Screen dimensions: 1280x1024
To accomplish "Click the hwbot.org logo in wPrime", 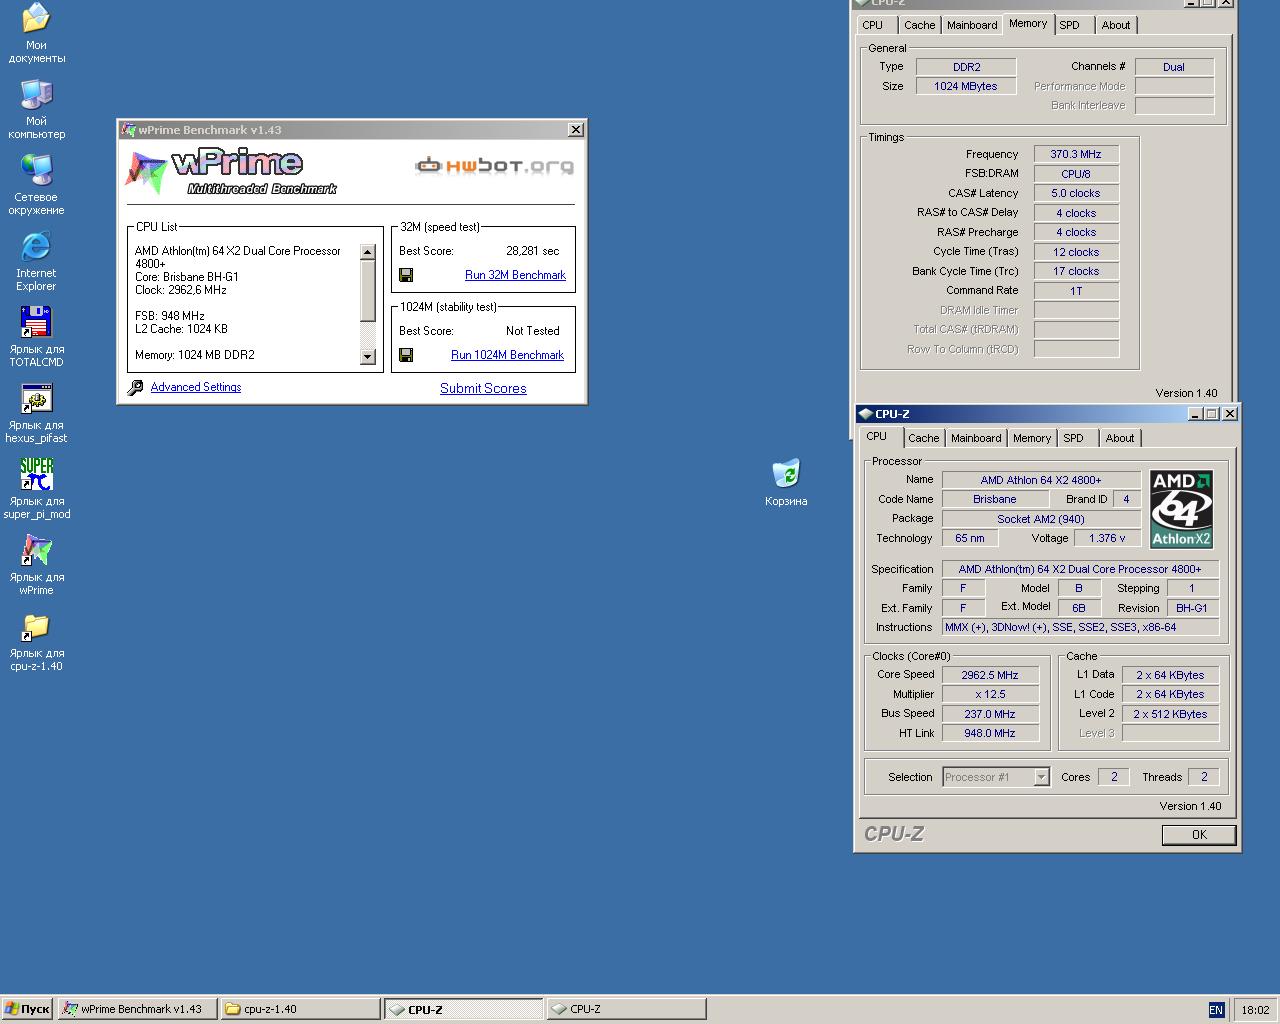I will [x=495, y=165].
